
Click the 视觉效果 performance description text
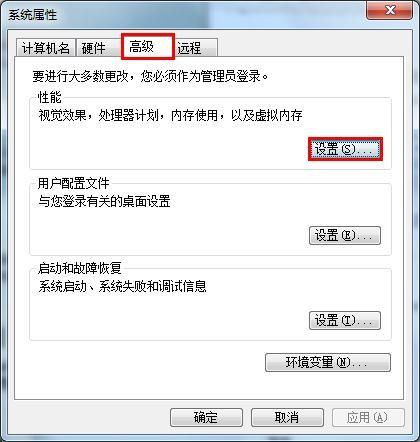pos(170,115)
